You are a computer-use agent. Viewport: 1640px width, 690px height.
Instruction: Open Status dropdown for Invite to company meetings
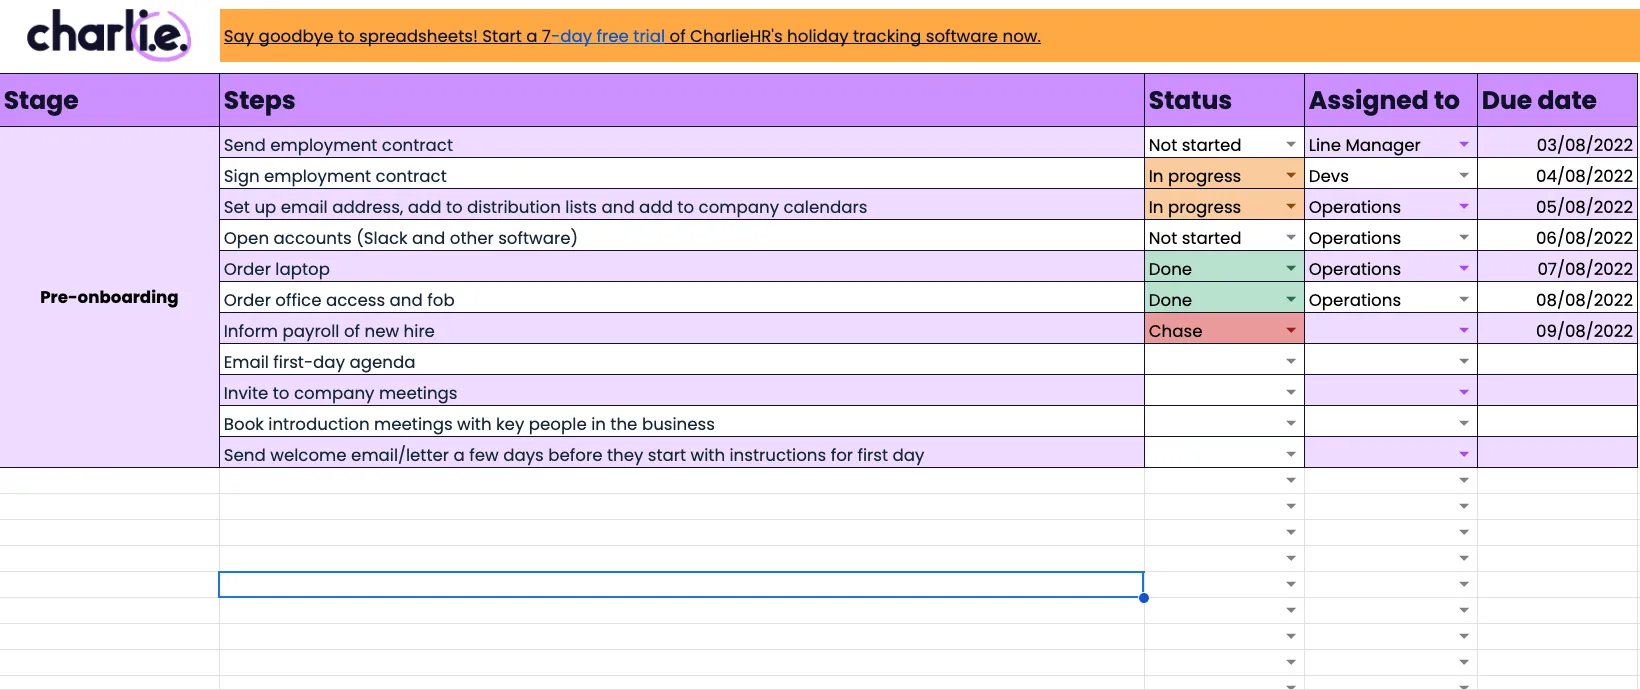tap(1290, 393)
